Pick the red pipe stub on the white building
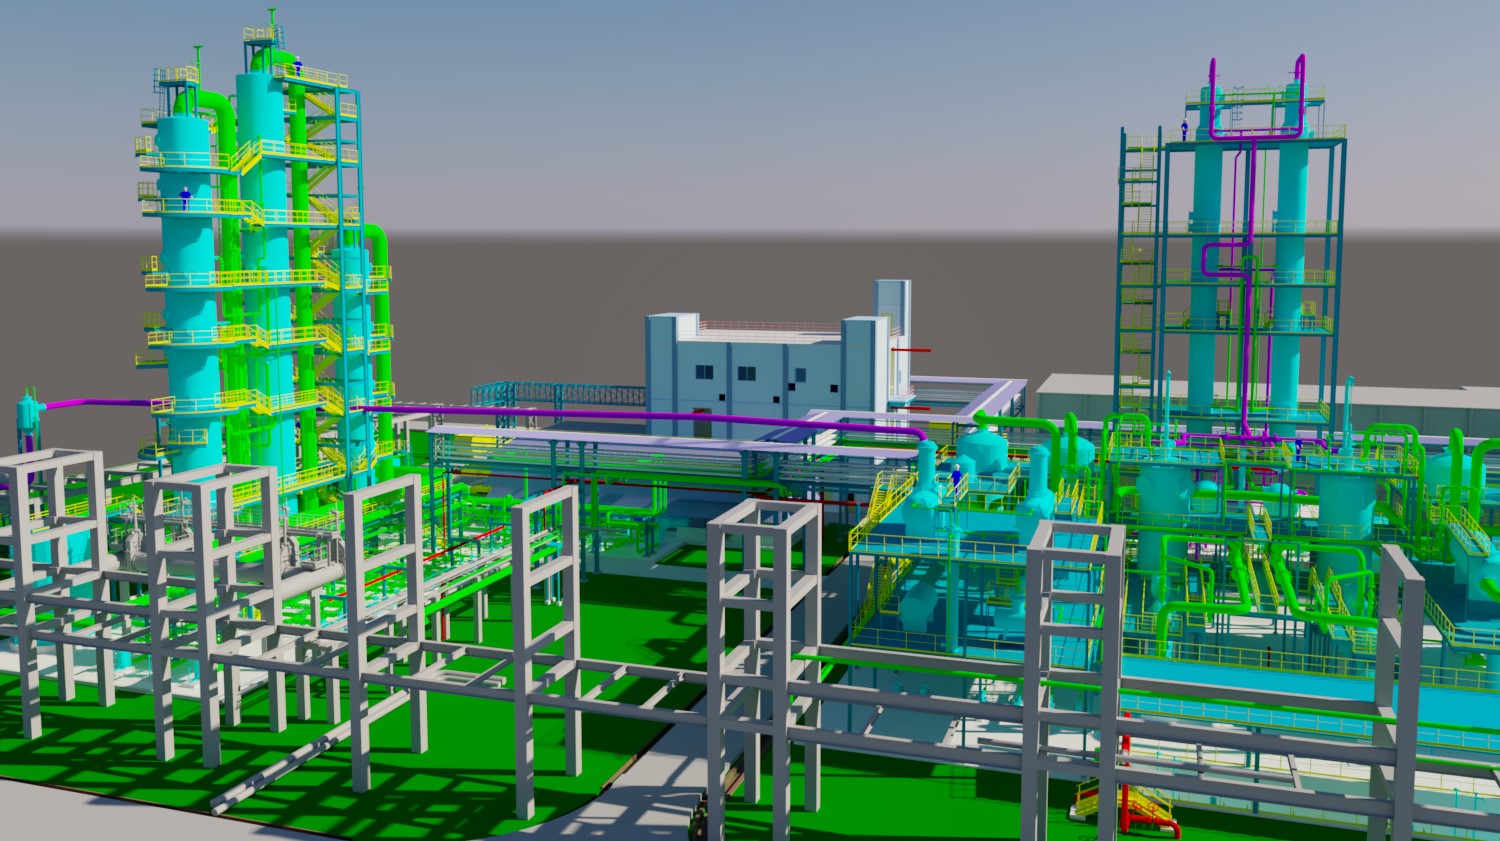The height and width of the screenshot is (841, 1500). click(x=910, y=351)
